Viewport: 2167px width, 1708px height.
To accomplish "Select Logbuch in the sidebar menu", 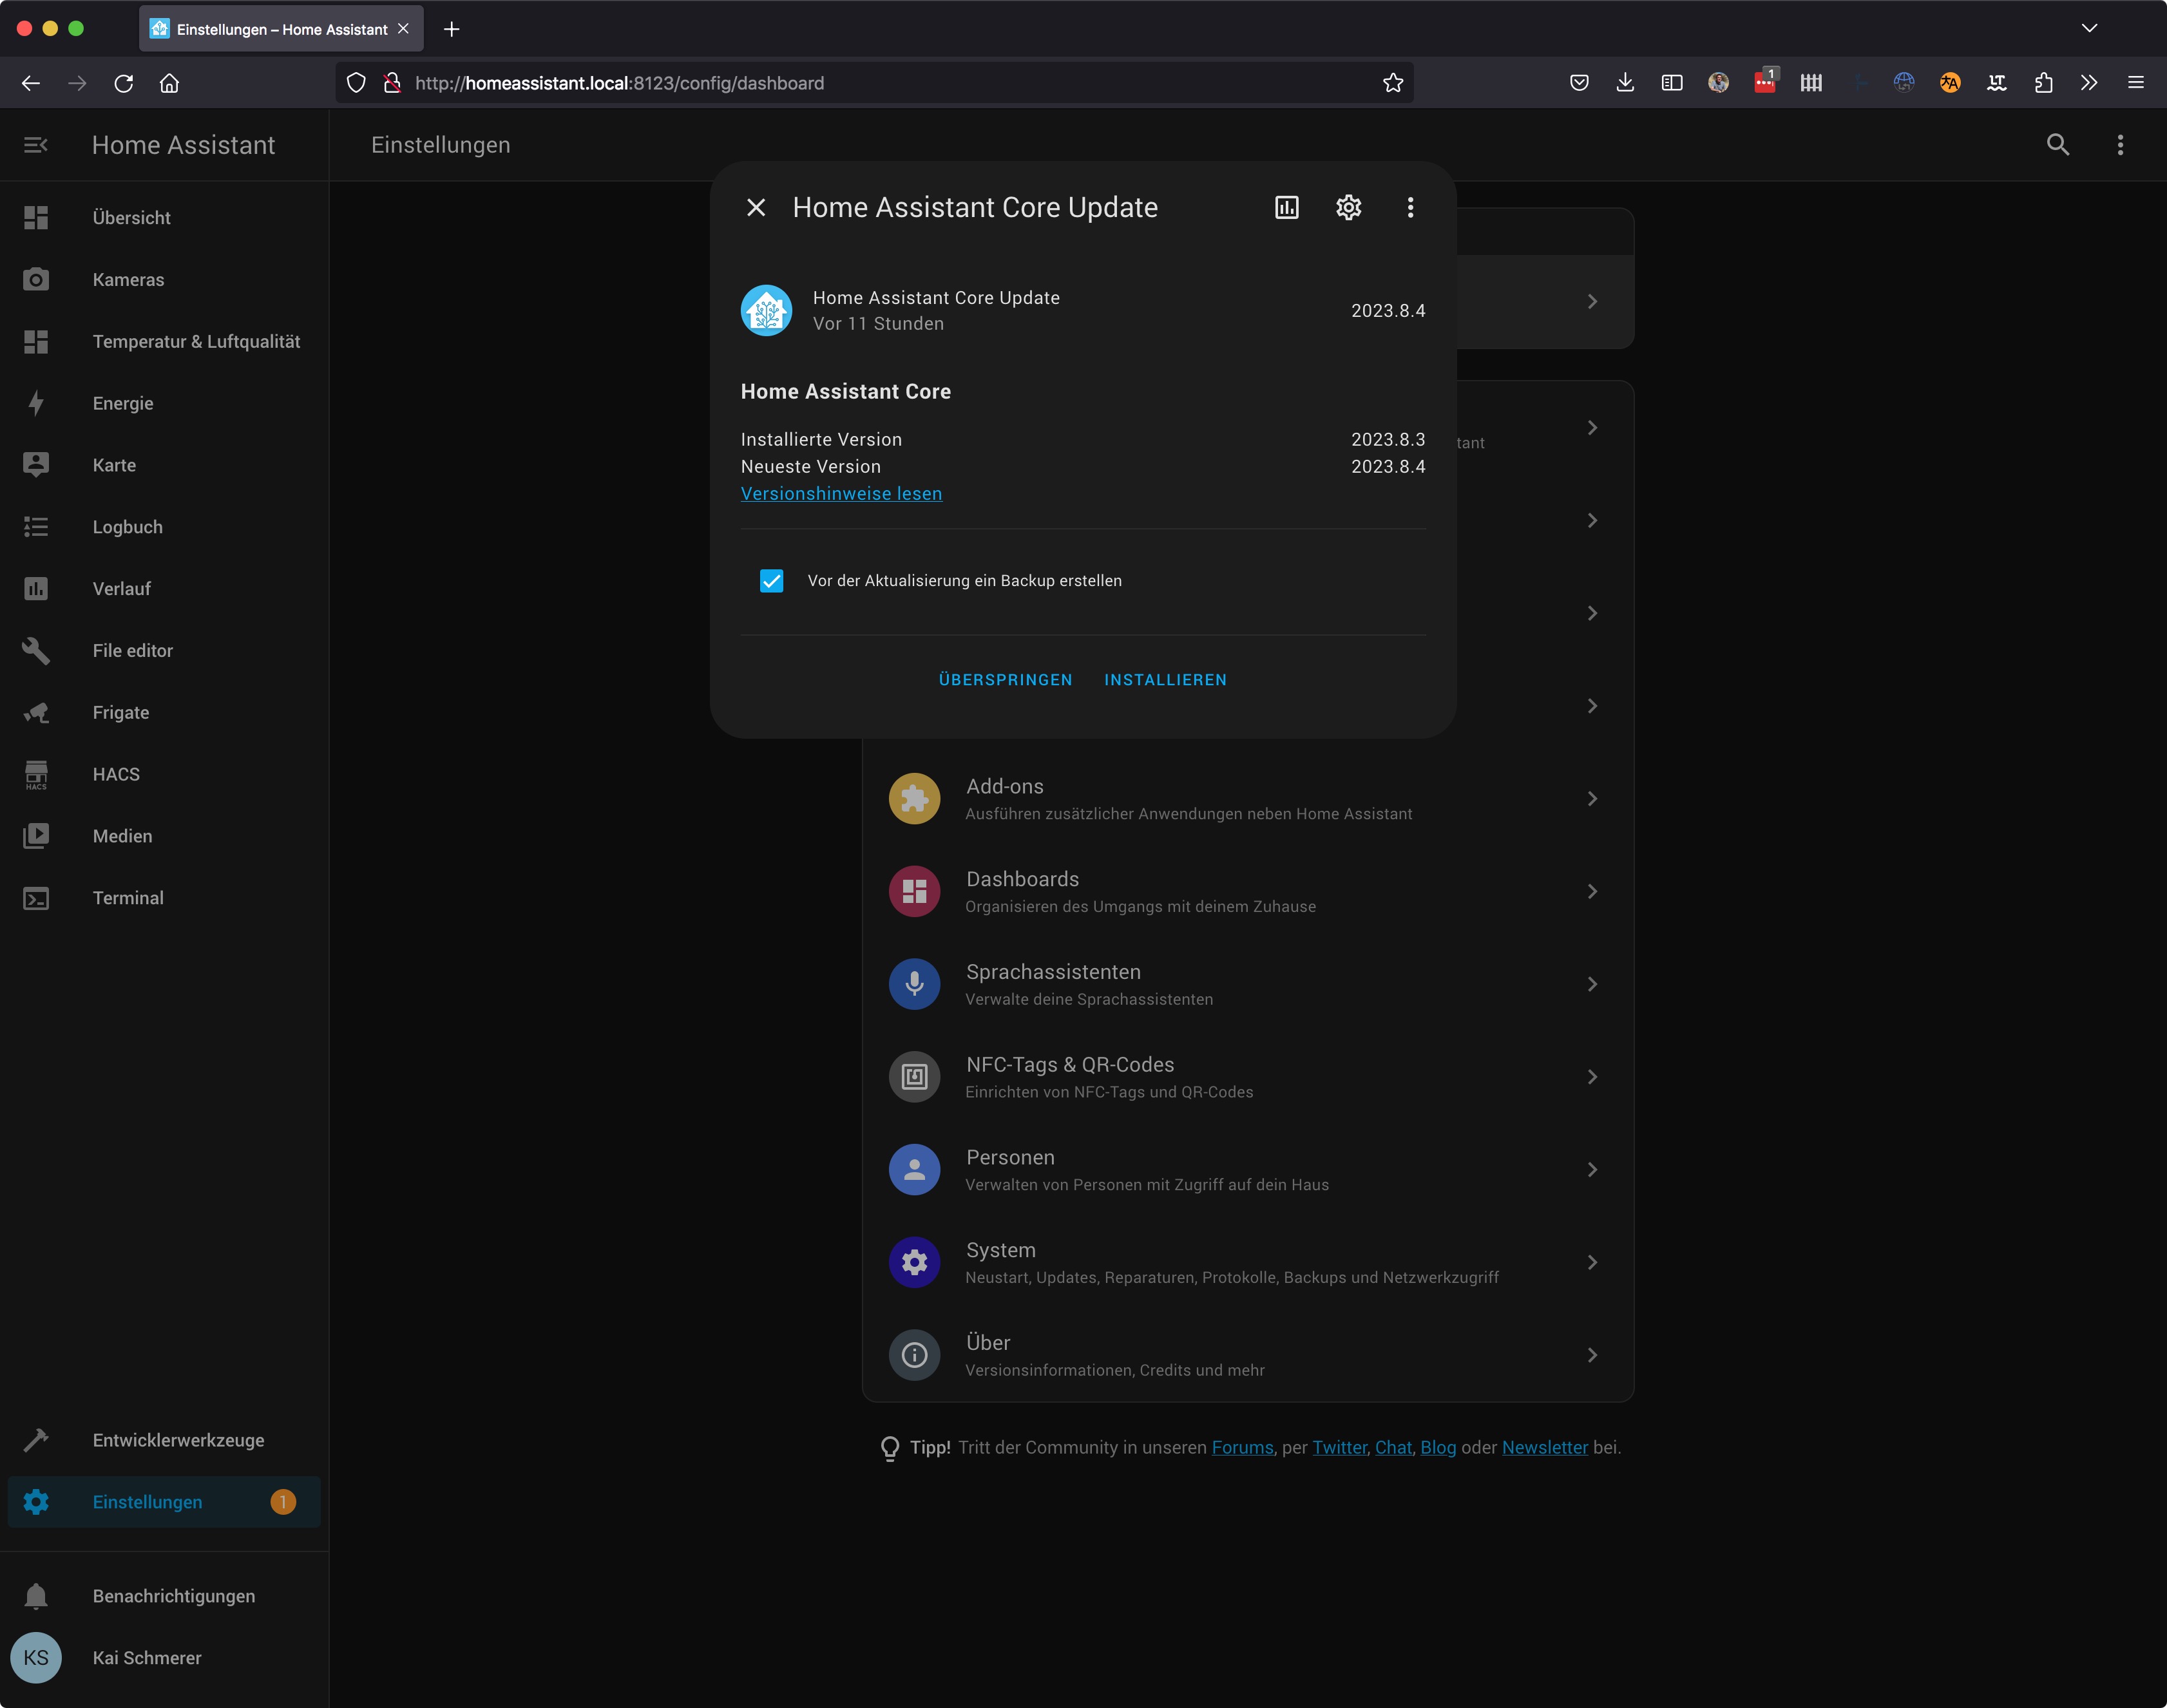I will coord(127,527).
